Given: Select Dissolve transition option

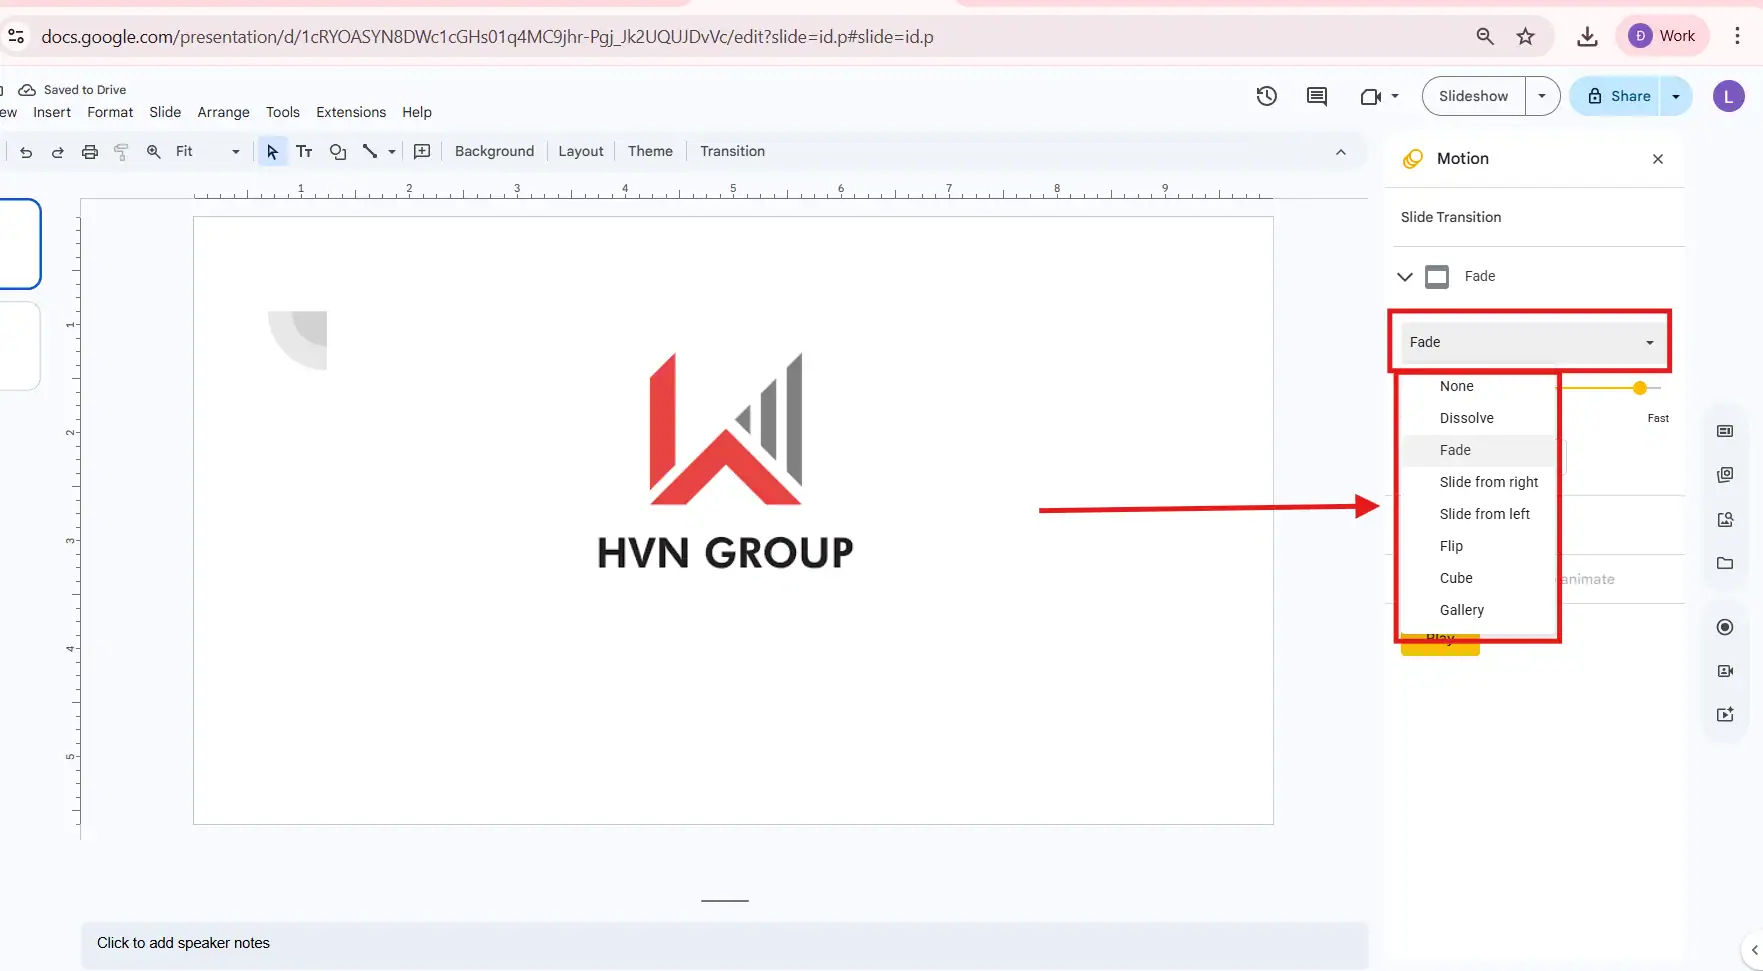Looking at the screenshot, I should coord(1478,418).
